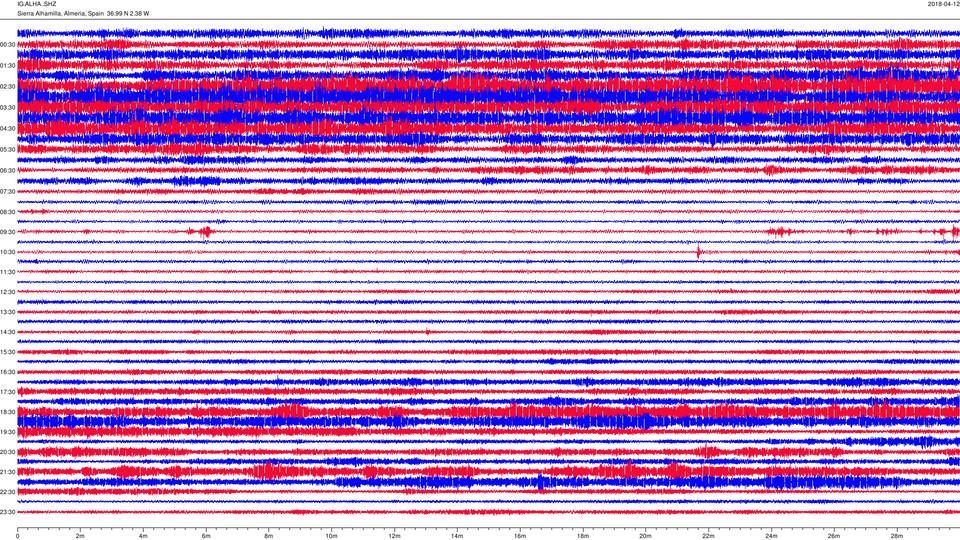Select the 13:30 time label
This screenshot has width=960, height=540.
[7, 312]
